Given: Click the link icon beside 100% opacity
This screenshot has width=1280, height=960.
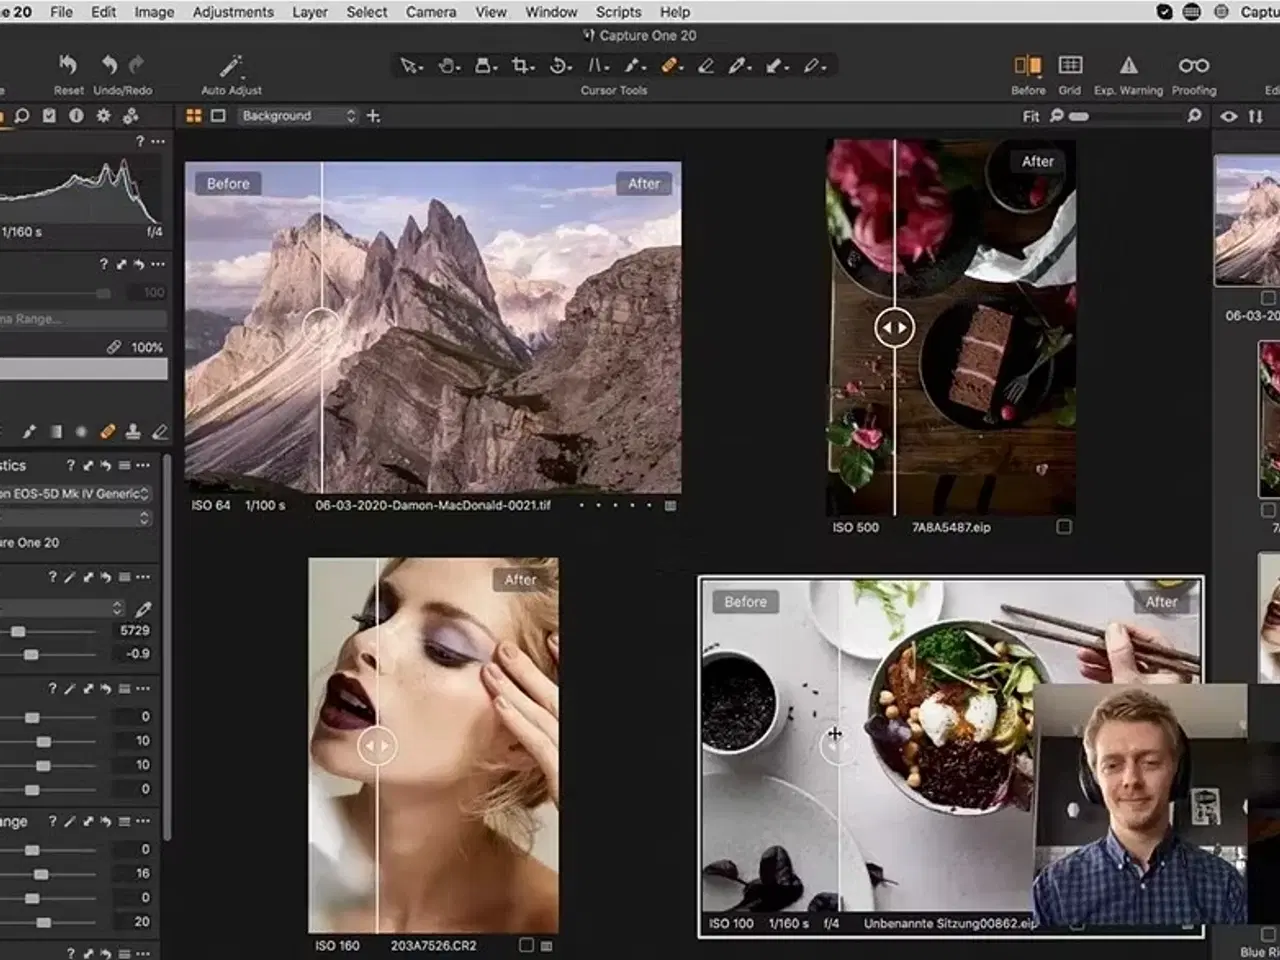Looking at the screenshot, I should (114, 347).
